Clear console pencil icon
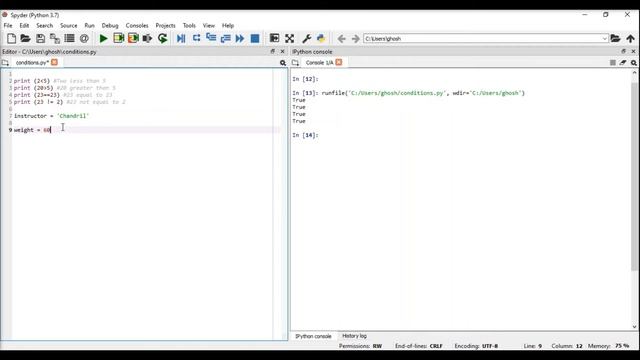The height and width of the screenshot is (360, 640). pos(623,62)
